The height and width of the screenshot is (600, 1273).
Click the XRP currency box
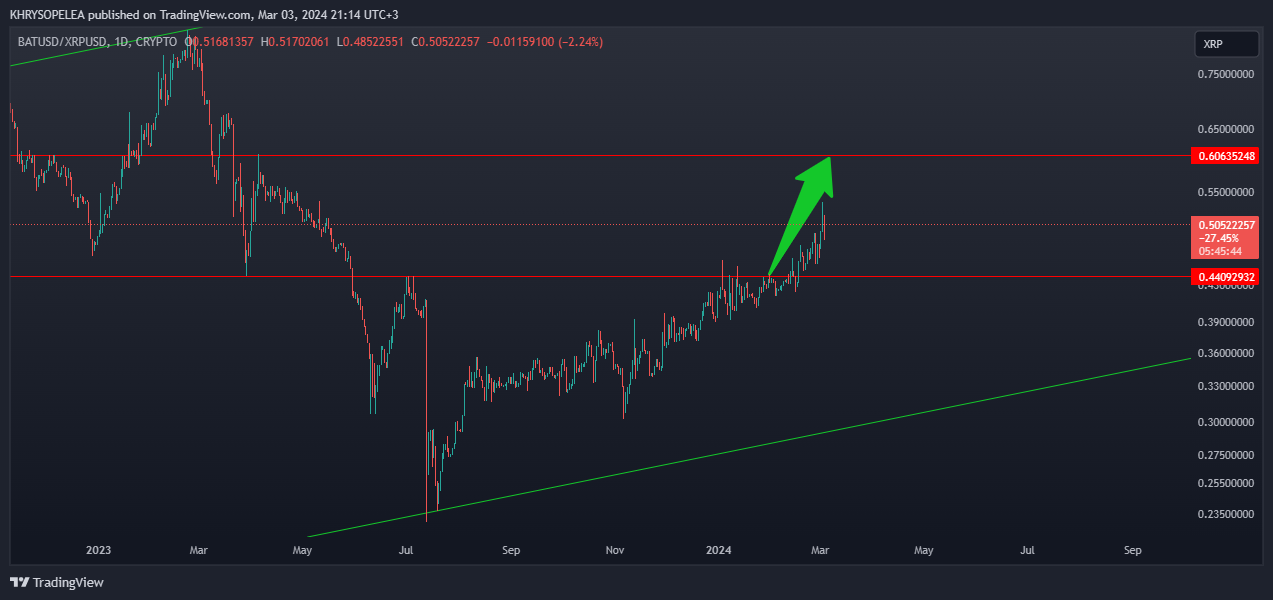[x=1227, y=45]
